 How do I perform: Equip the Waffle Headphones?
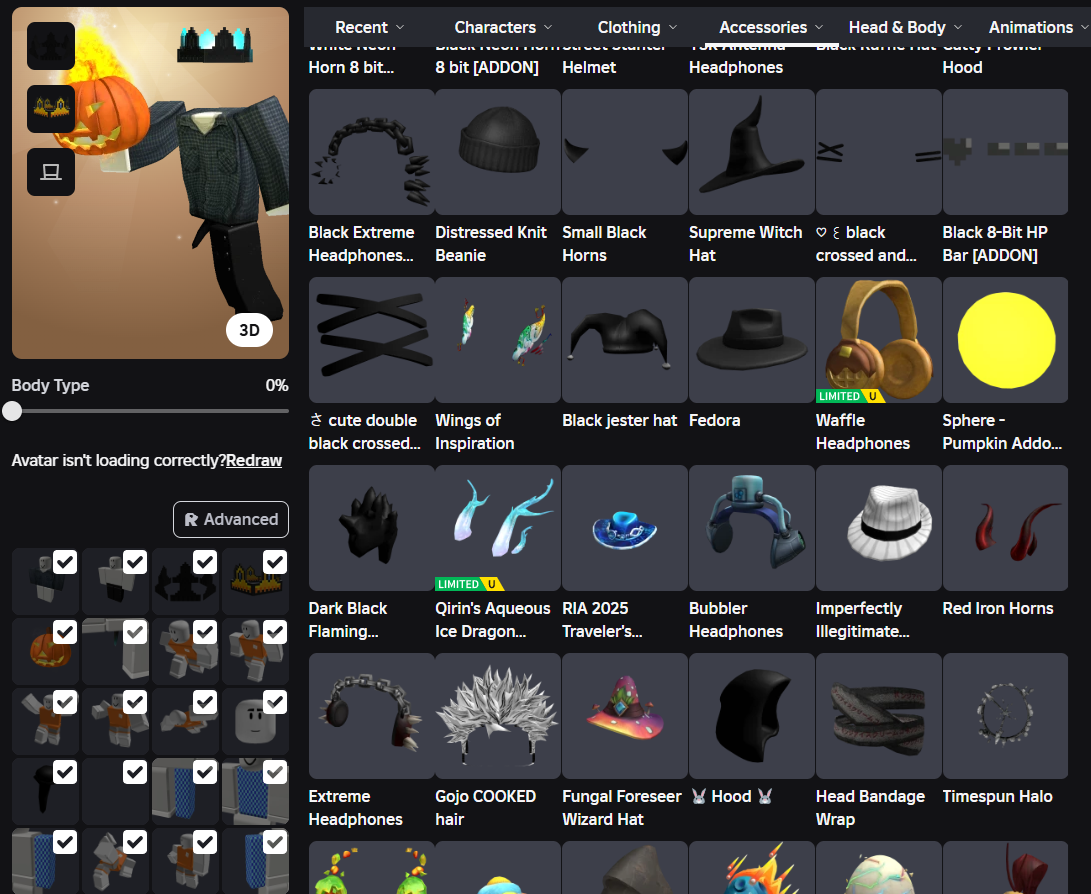click(878, 340)
